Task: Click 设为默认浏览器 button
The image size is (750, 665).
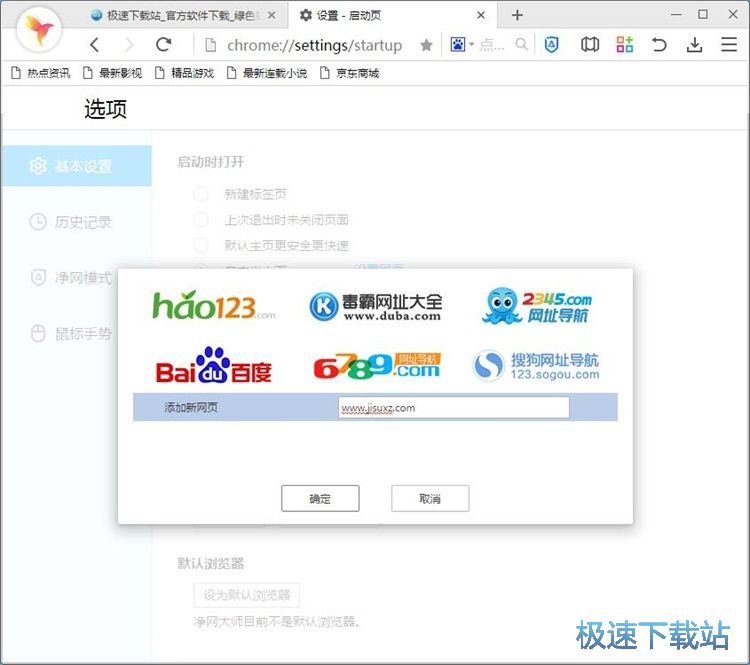Action: click(x=247, y=595)
